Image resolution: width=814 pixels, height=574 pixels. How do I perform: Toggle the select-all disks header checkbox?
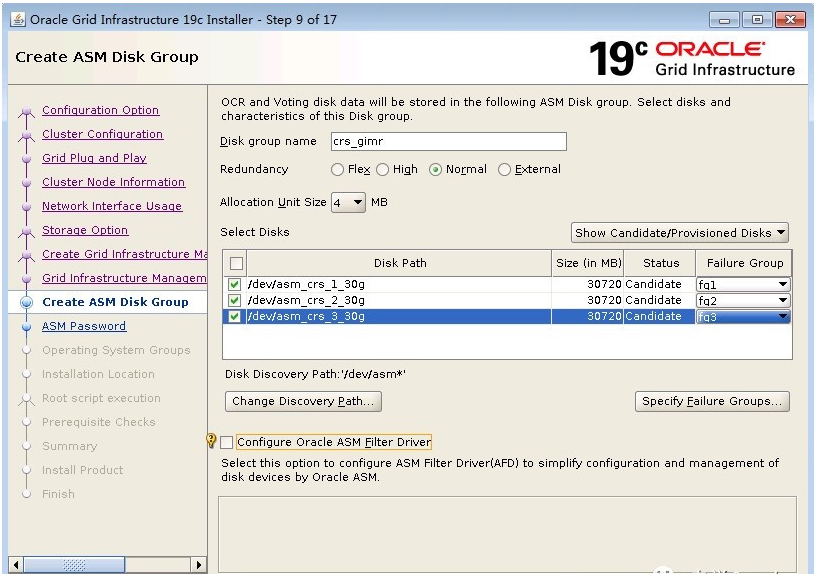point(235,263)
